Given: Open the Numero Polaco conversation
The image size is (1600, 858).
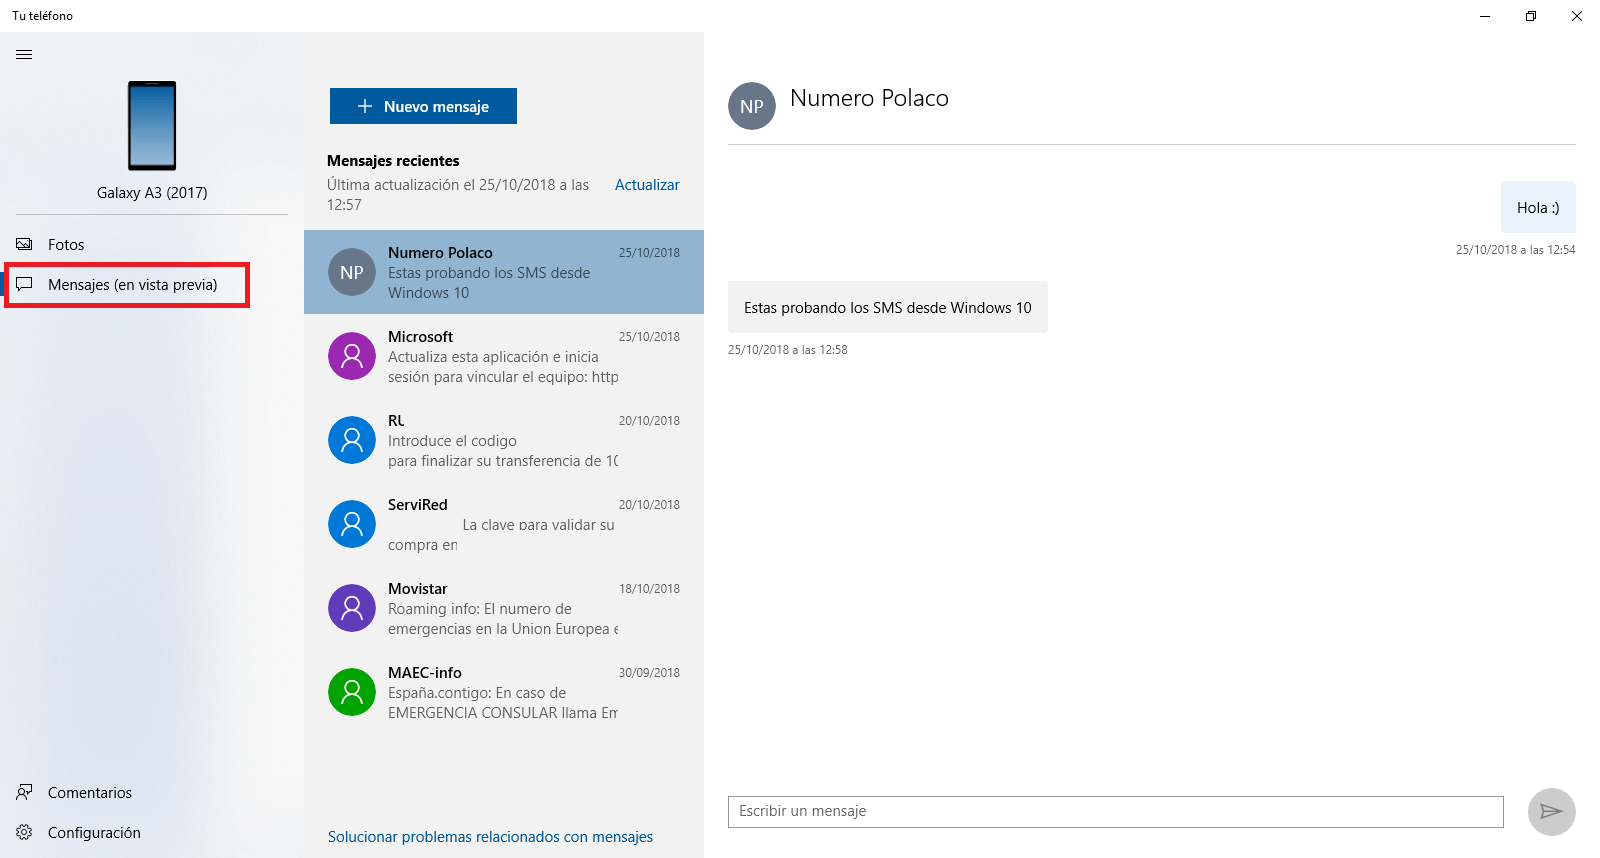Looking at the screenshot, I should pyautogui.click(x=504, y=272).
